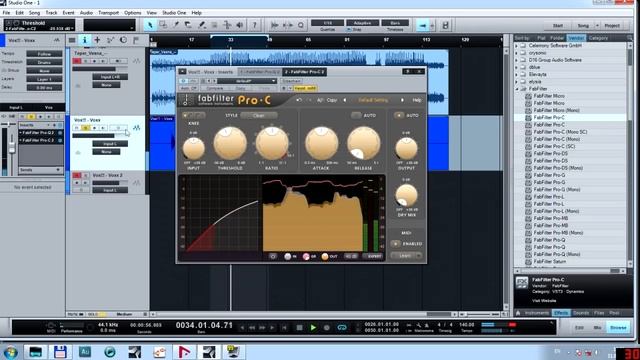Expand the Elevayta folder
This screenshot has width=640, height=360.
(x=517, y=74)
